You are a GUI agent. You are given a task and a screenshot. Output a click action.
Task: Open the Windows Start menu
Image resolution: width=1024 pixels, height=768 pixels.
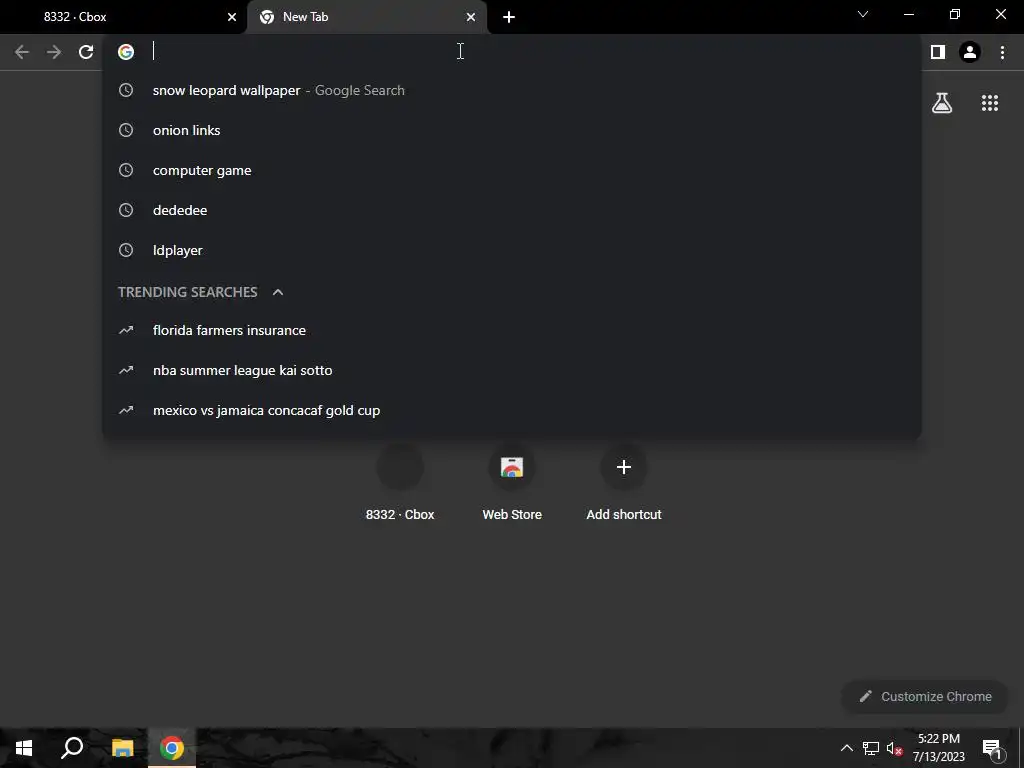(x=24, y=748)
